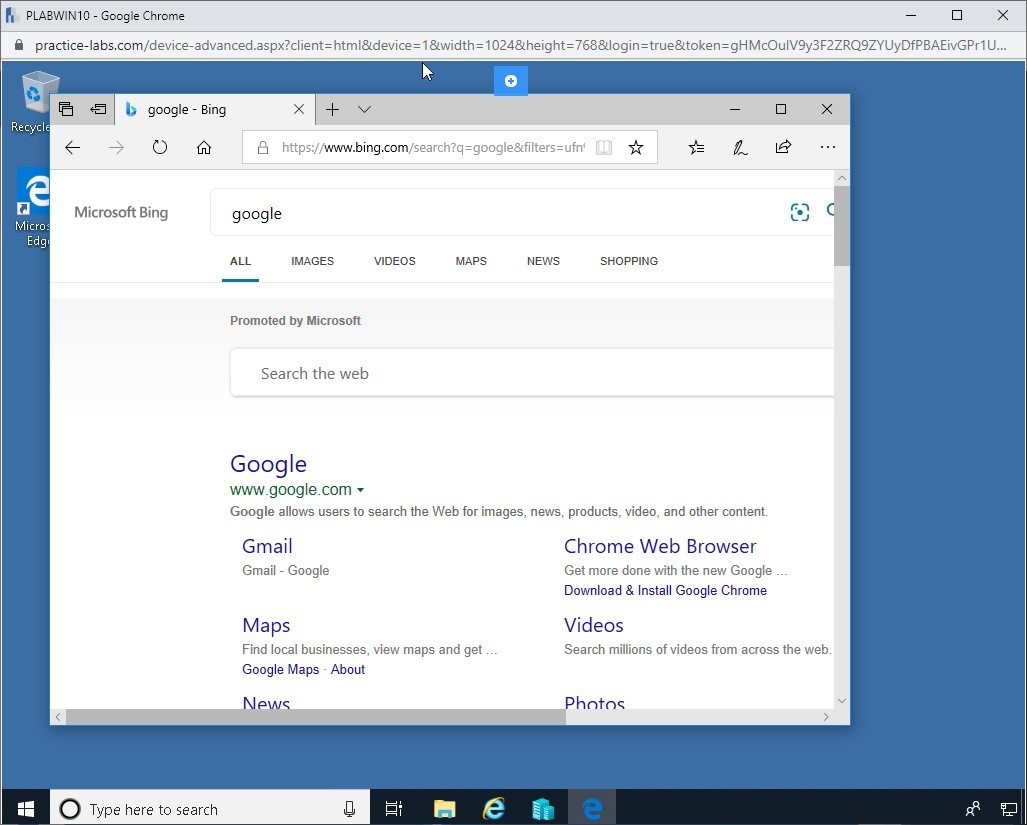Toggle reading view icon in address bar
The image size is (1027, 825).
click(604, 147)
